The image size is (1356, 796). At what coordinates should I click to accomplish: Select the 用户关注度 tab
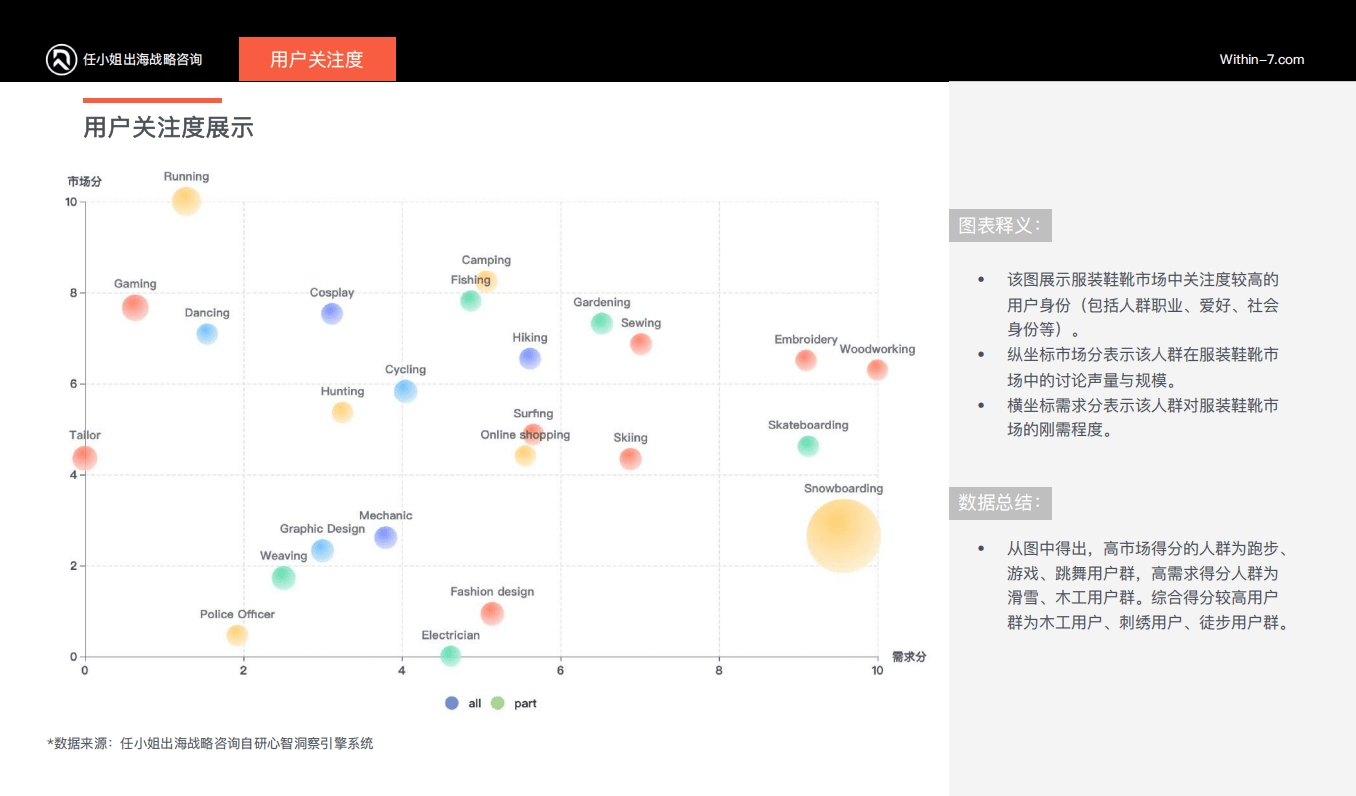point(317,60)
